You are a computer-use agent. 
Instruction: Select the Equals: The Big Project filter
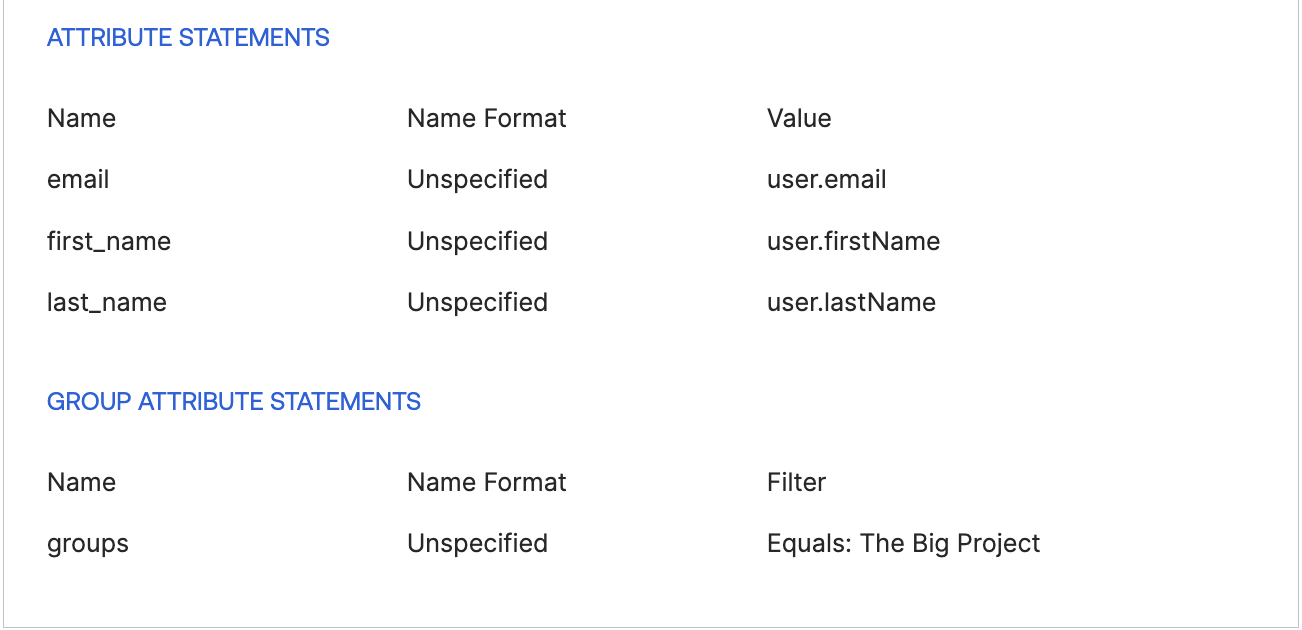tap(903, 544)
